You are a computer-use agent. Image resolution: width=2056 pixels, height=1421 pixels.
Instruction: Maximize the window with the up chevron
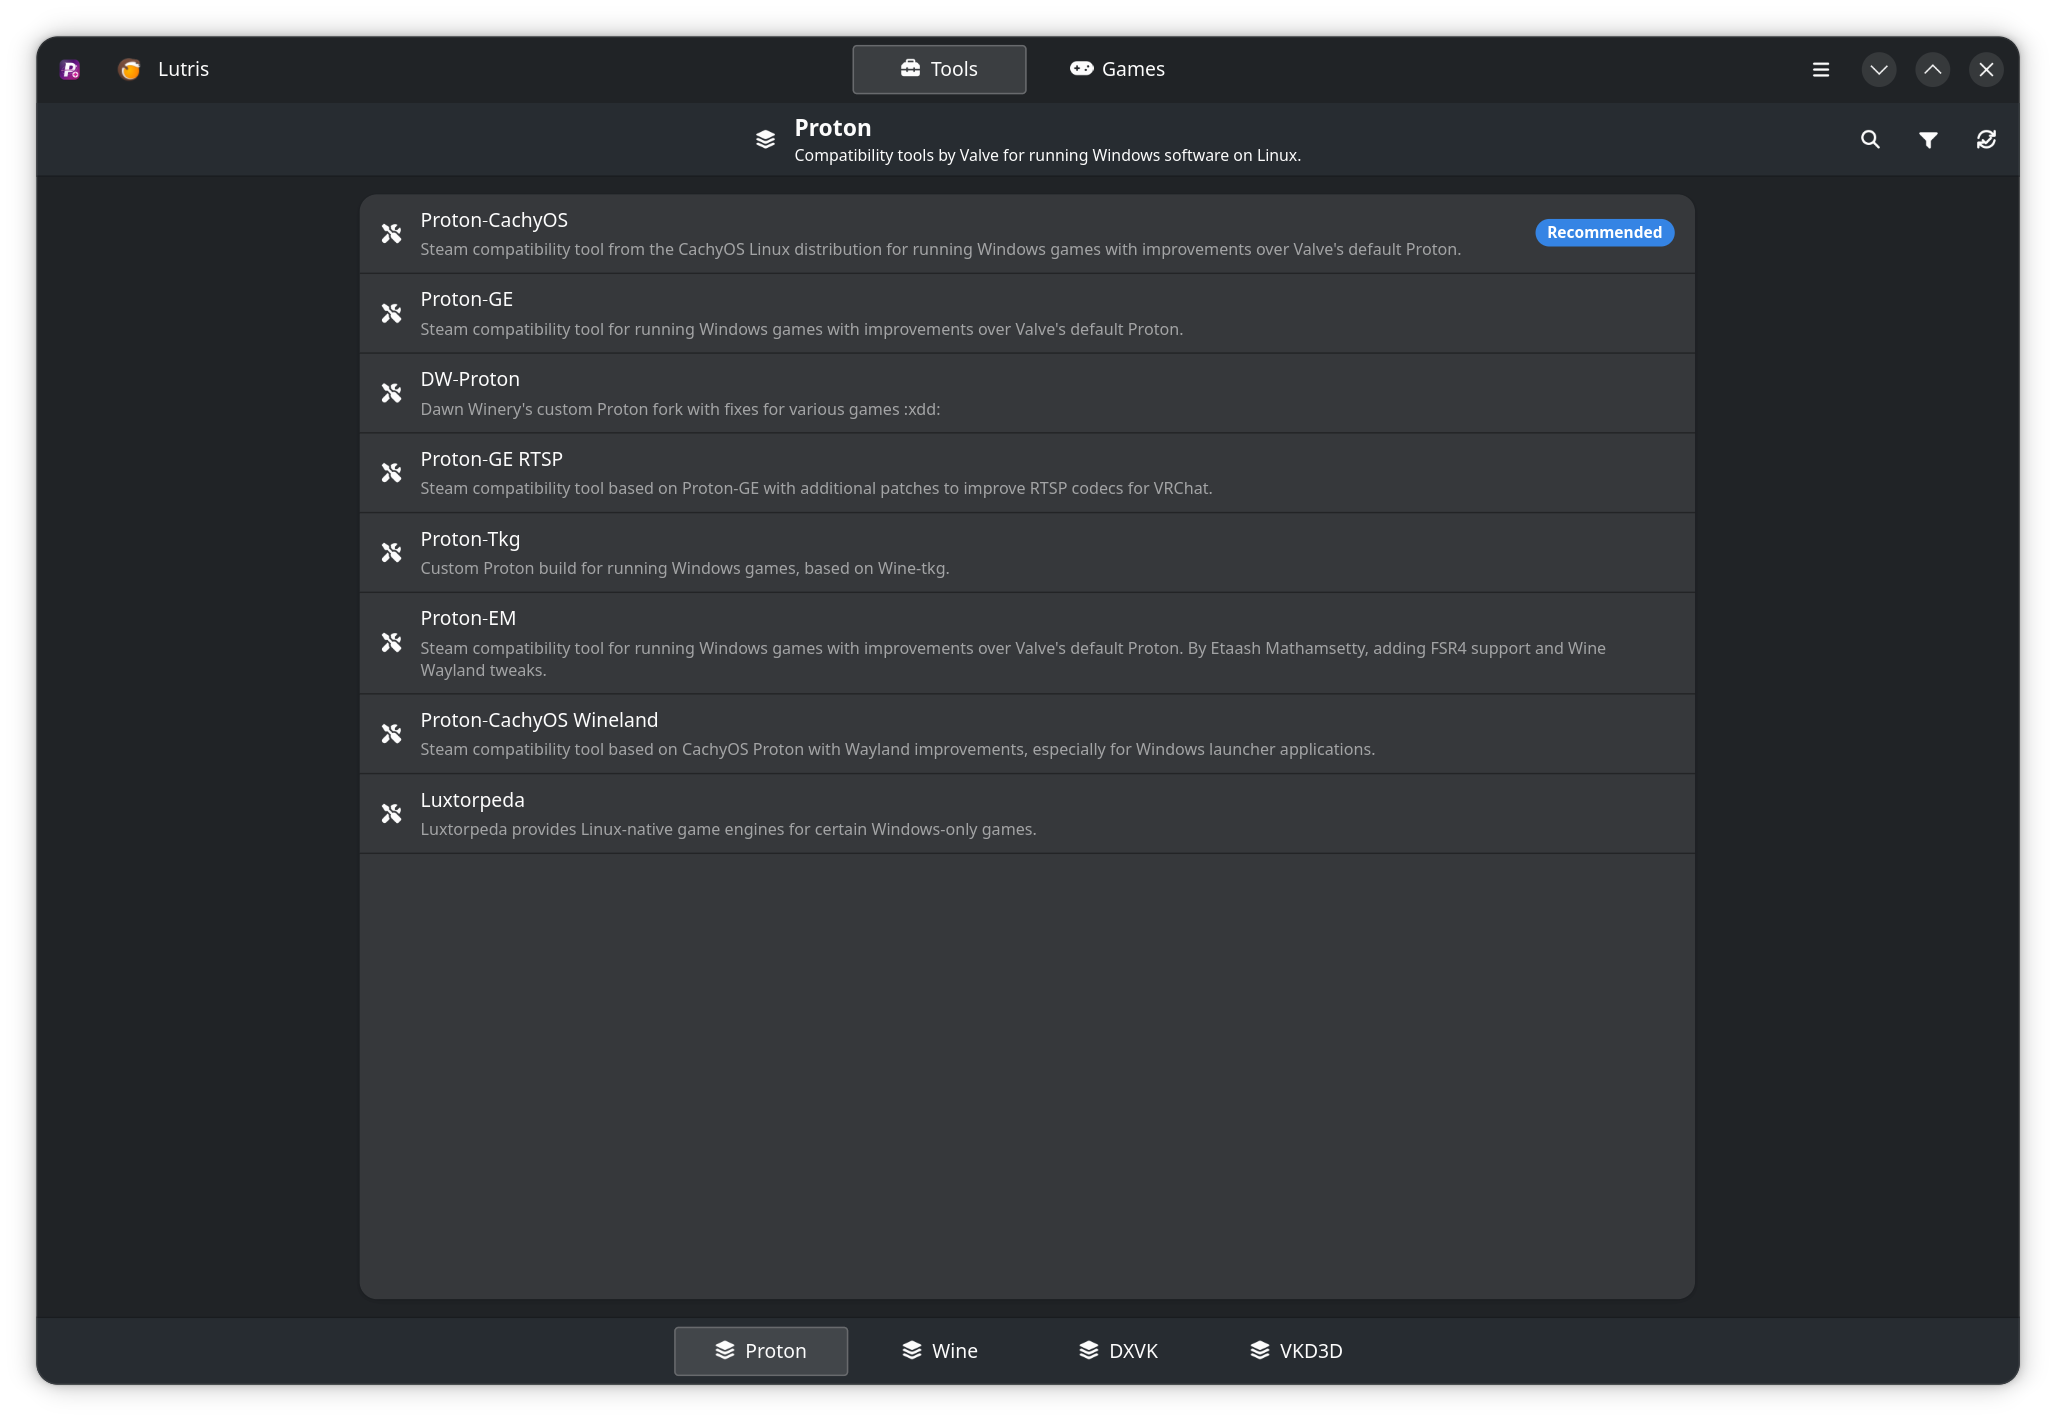(1933, 69)
